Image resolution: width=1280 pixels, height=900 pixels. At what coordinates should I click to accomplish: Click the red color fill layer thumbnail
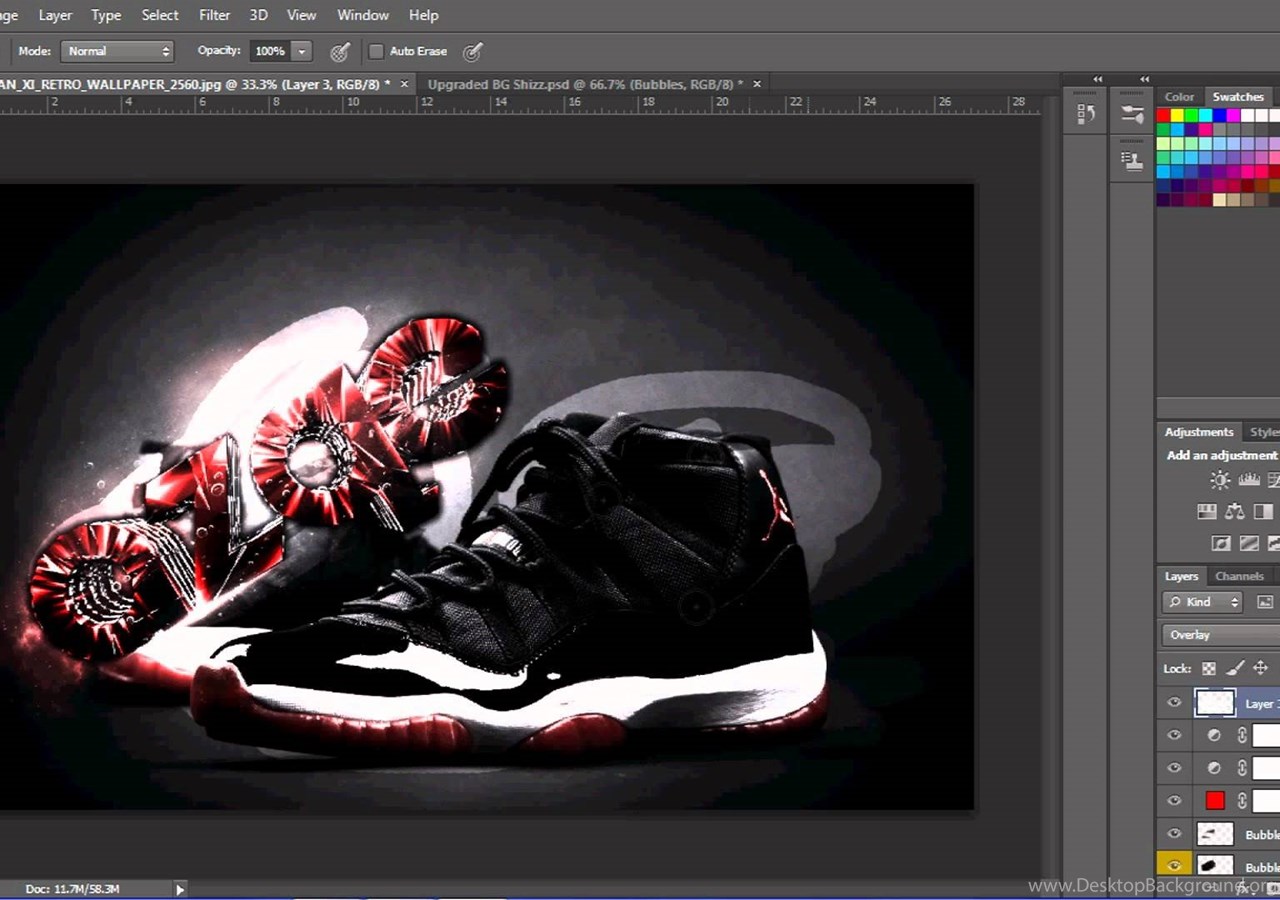tap(1215, 800)
